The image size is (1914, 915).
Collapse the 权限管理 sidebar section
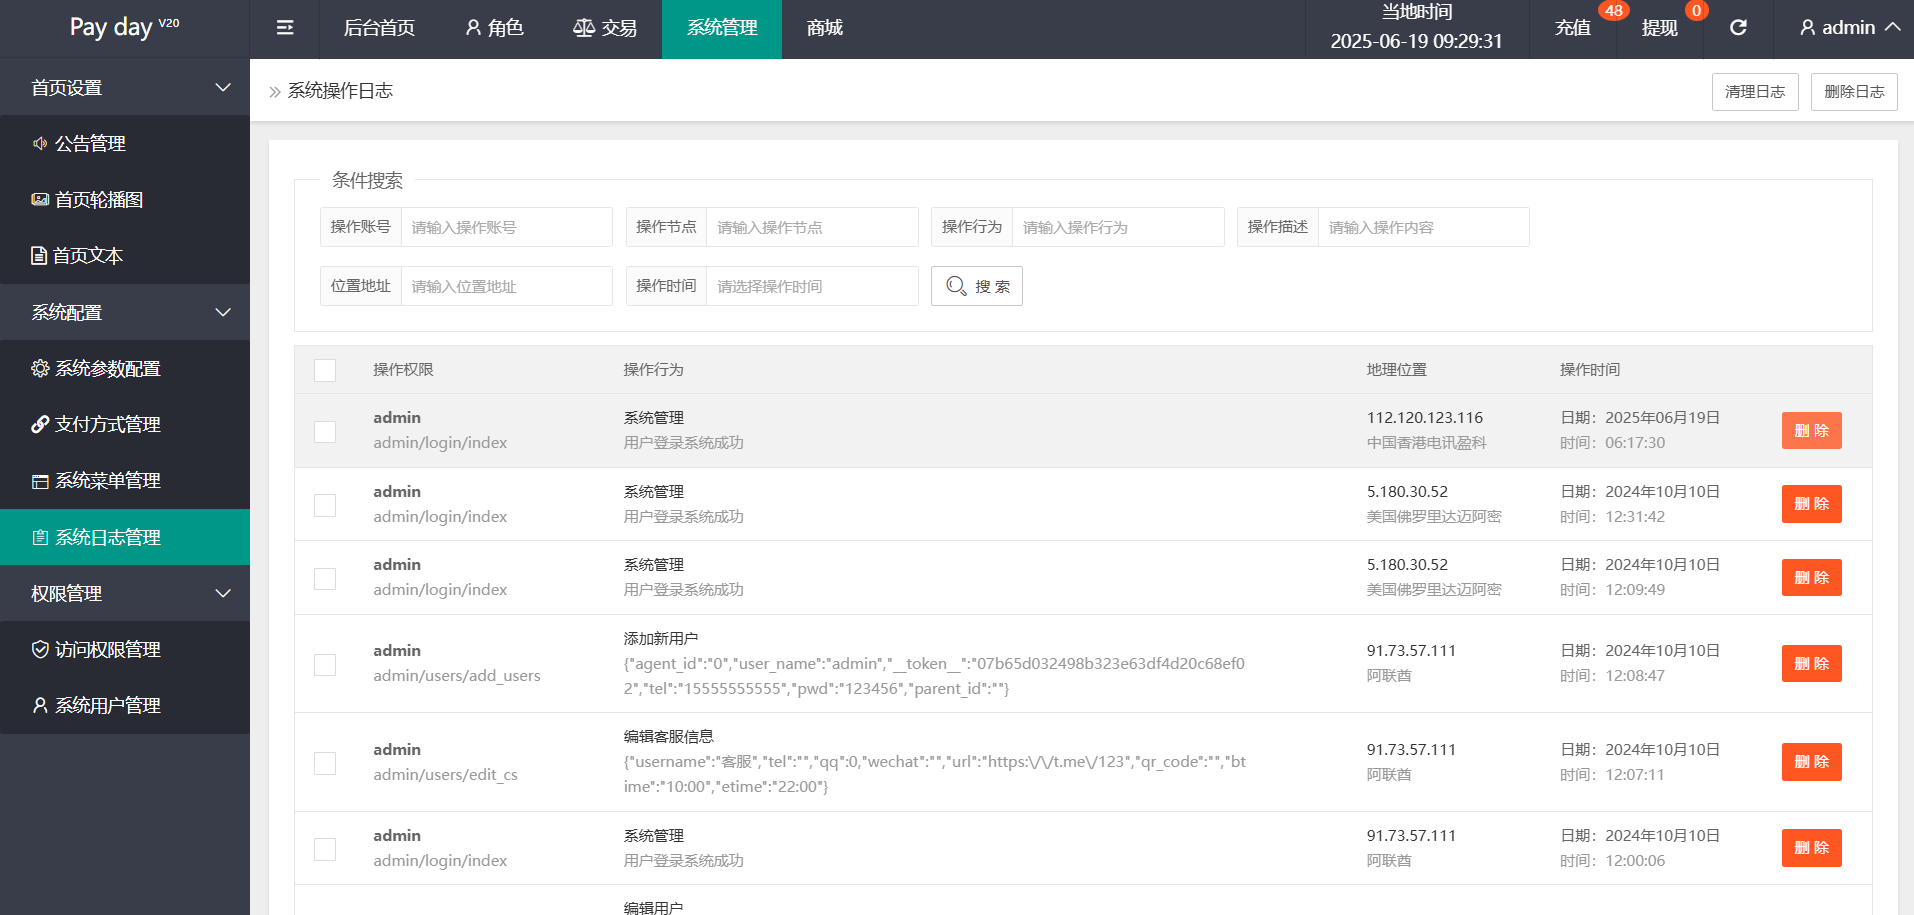pyautogui.click(x=125, y=594)
